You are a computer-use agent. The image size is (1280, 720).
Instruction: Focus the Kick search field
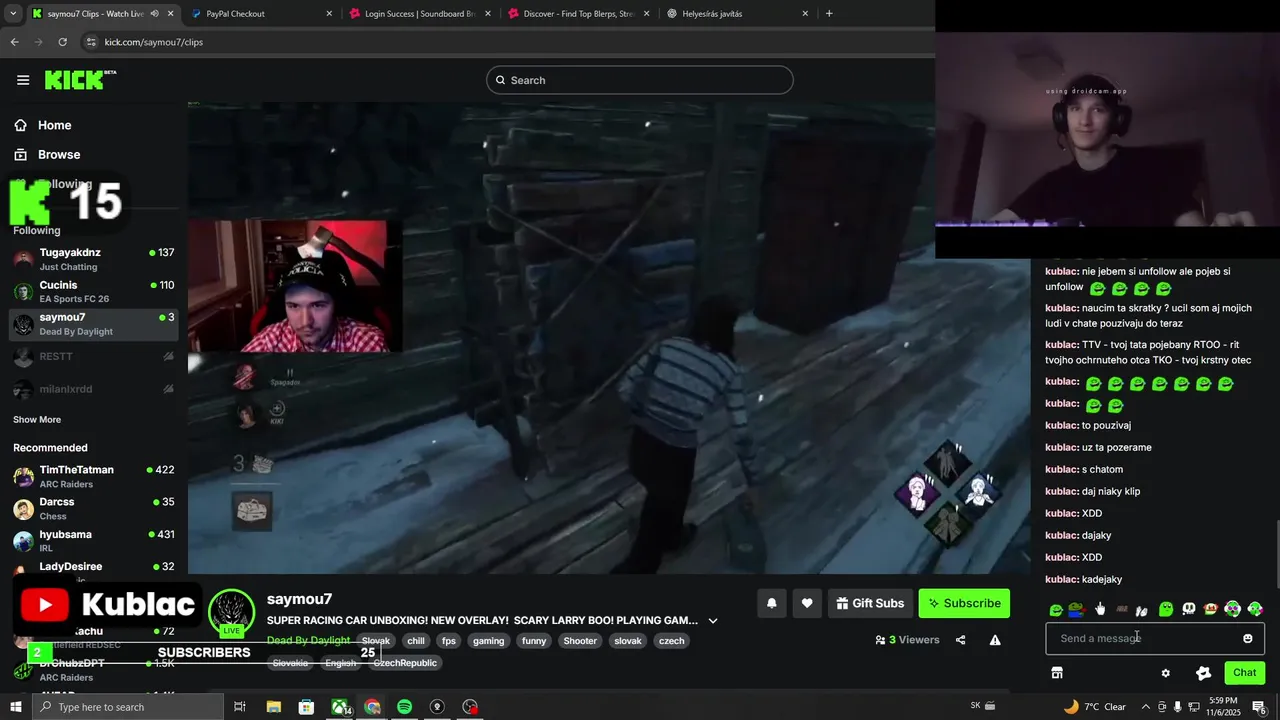tap(640, 80)
